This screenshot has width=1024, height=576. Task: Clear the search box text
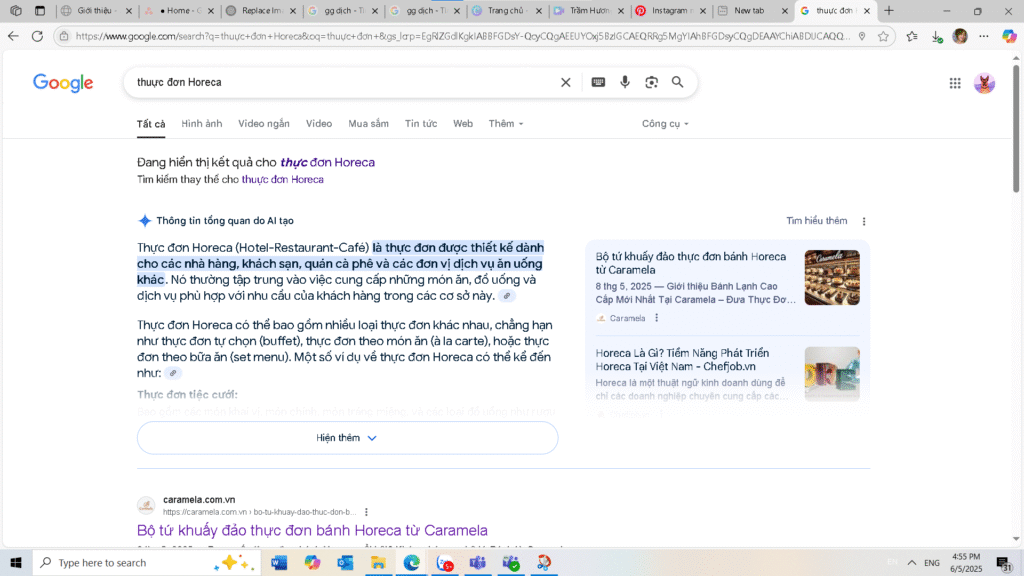tap(566, 82)
